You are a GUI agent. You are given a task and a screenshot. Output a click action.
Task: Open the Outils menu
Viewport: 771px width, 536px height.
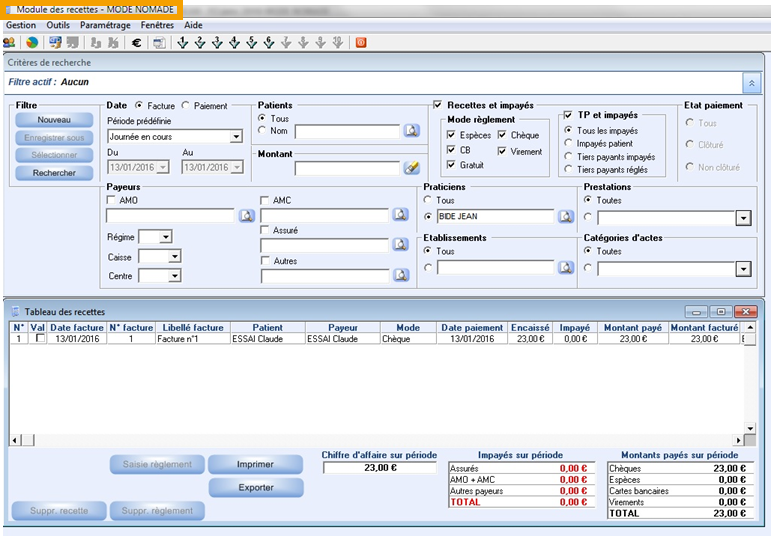coord(58,24)
